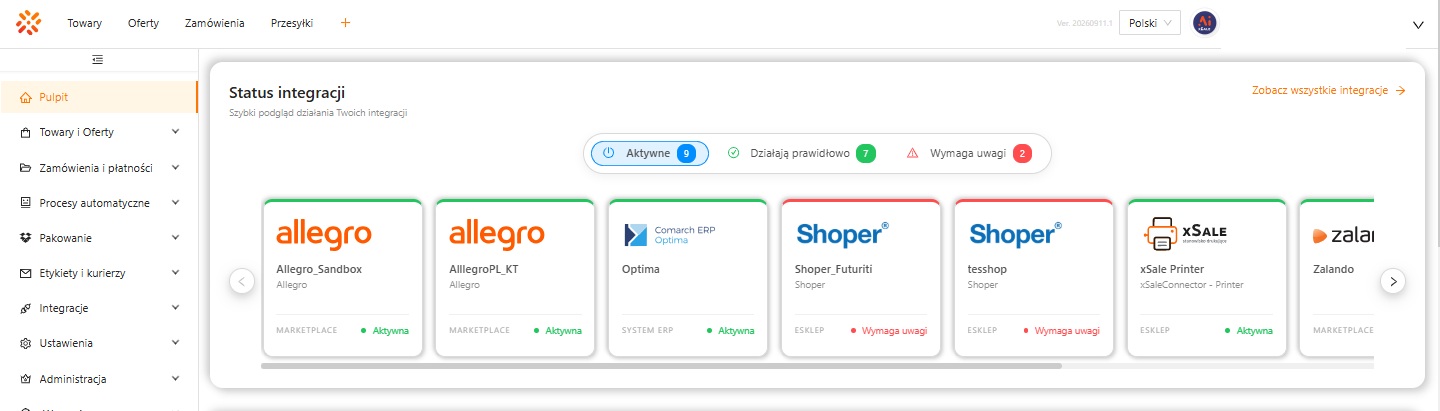Click the Administracja user icon
This screenshot has width=1440, height=411.
tap(26, 379)
